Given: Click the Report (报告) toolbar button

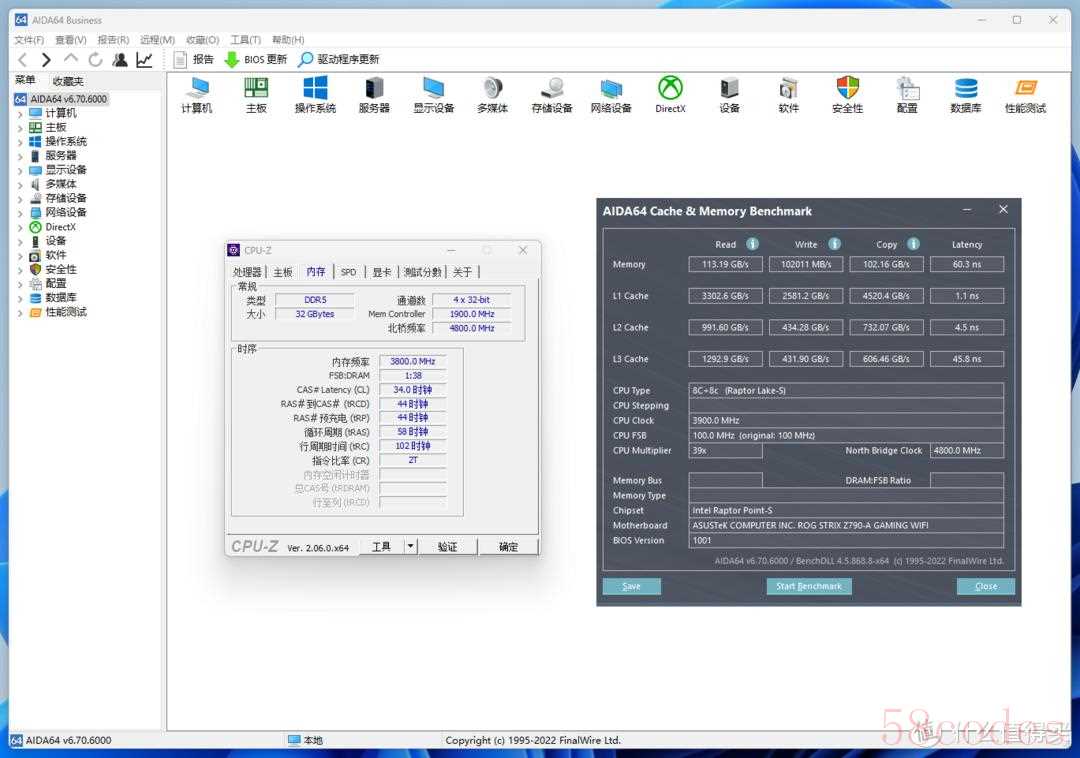Looking at the screenshot, I should (194, 60).
